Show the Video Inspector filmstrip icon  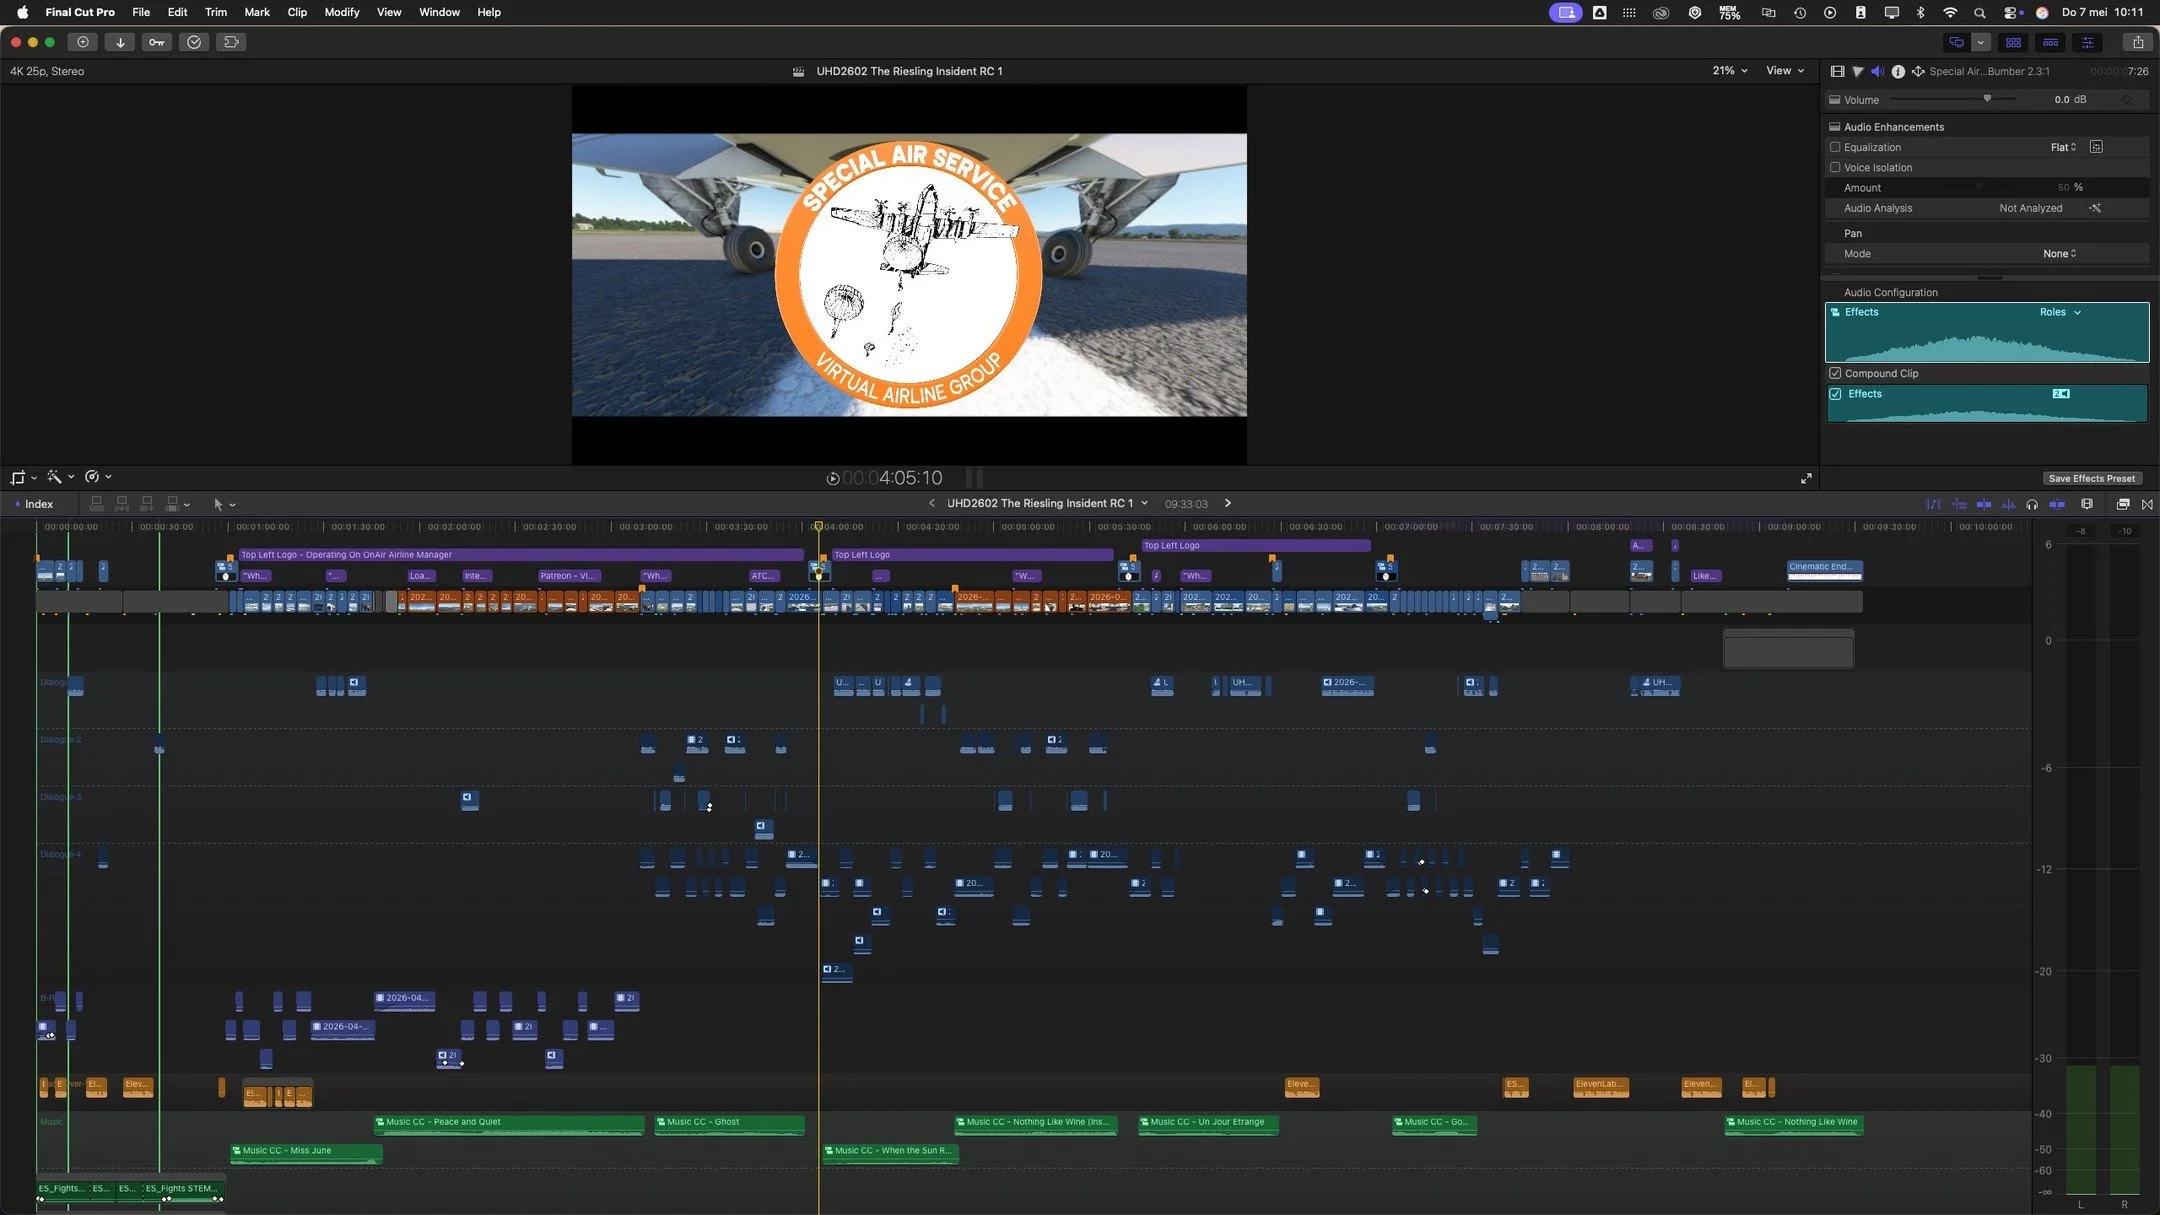click(1837, 71)
